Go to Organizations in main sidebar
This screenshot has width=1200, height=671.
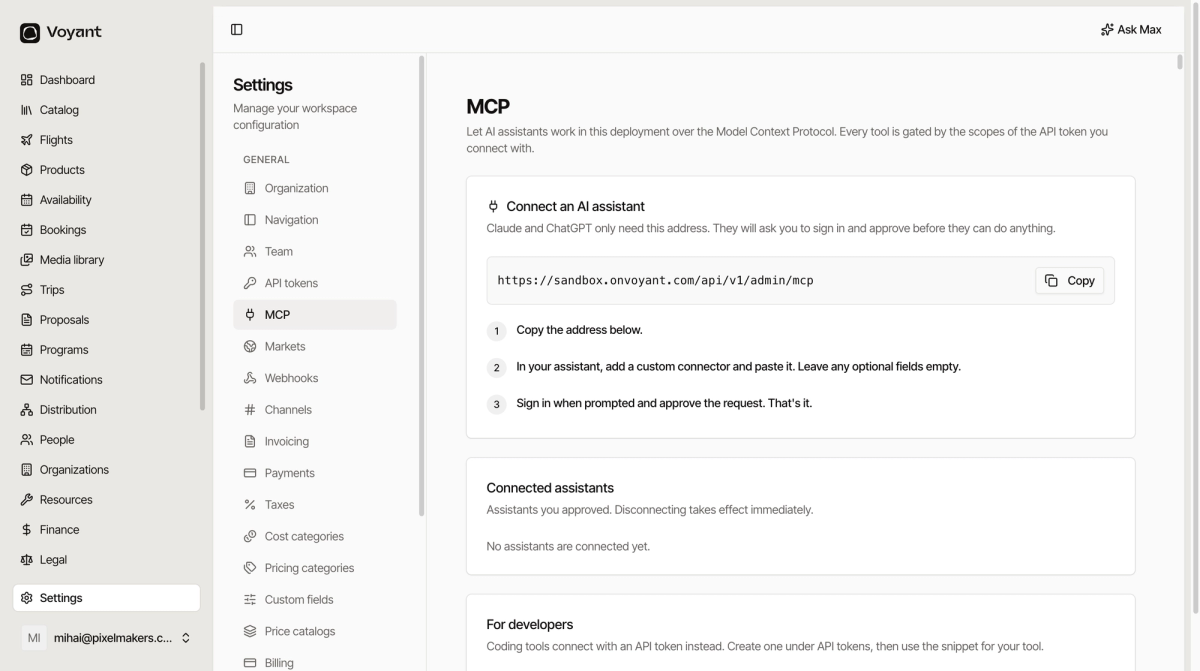coord(106,470)
